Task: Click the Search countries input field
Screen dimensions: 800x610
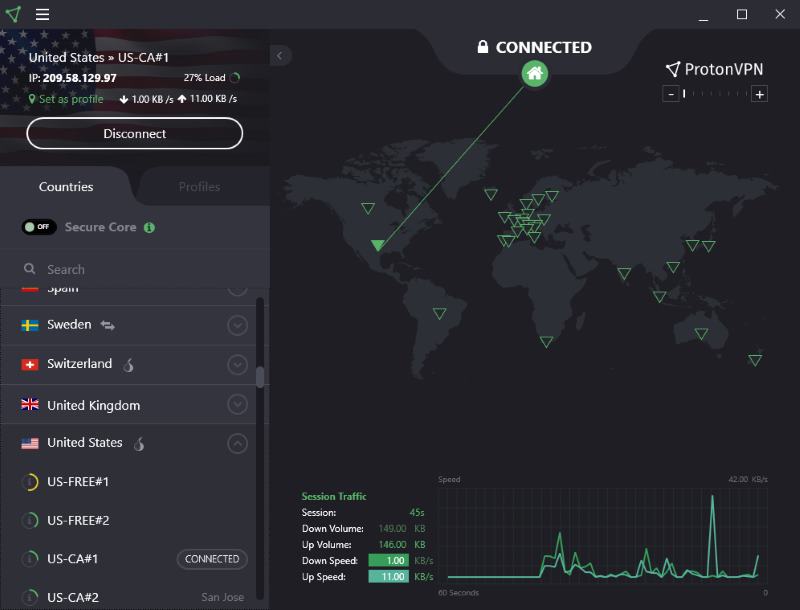Action: tap(135, 269)
